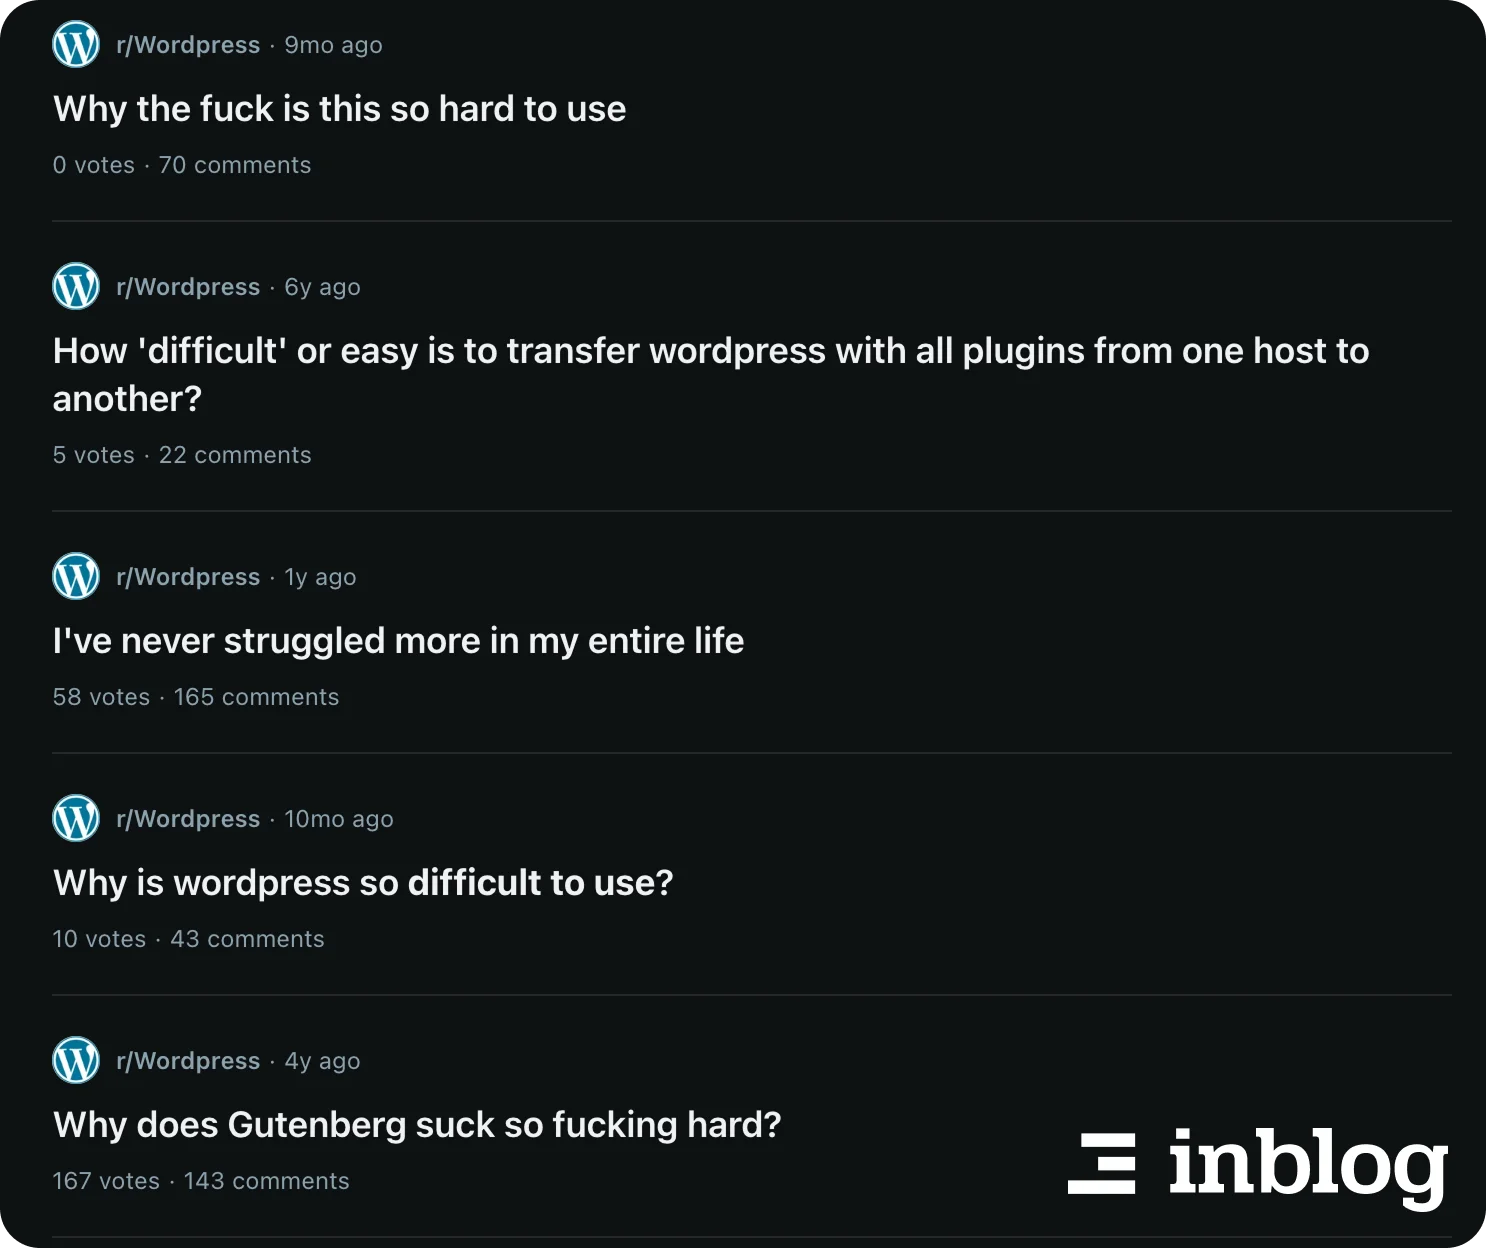Click WordPress icon beside the 6y ago post

point(76,287)
